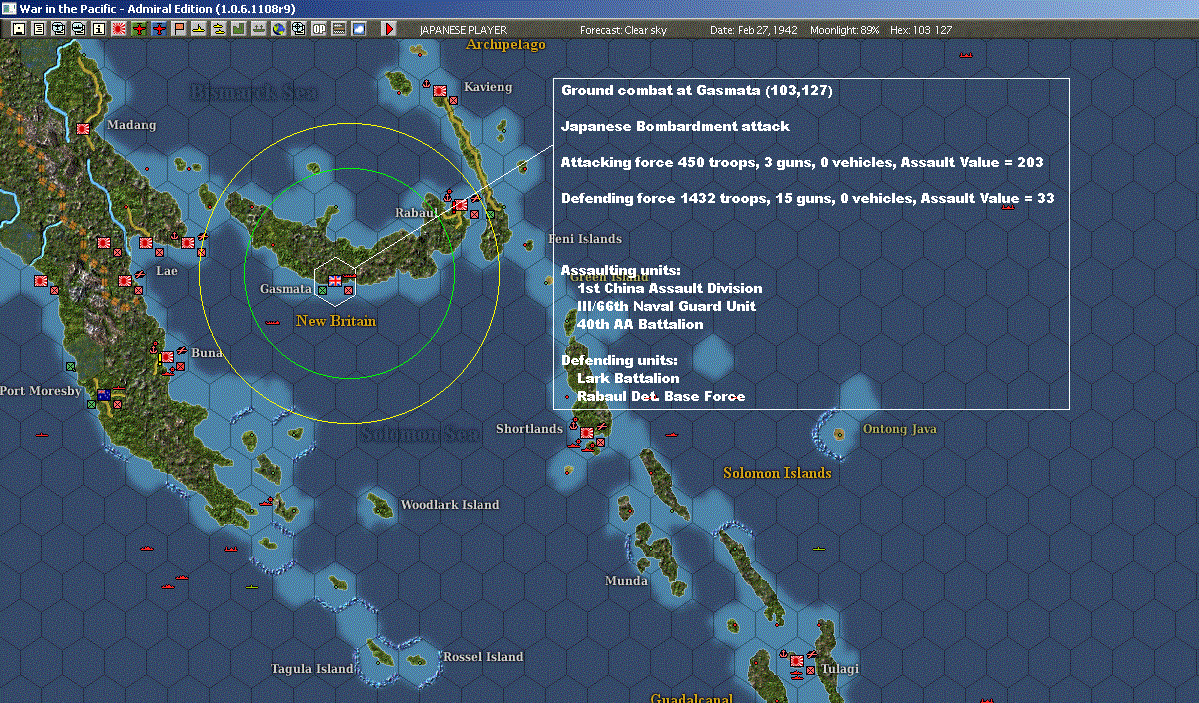Click '40th AA Battalion' entry

click(x=640, y=324)
